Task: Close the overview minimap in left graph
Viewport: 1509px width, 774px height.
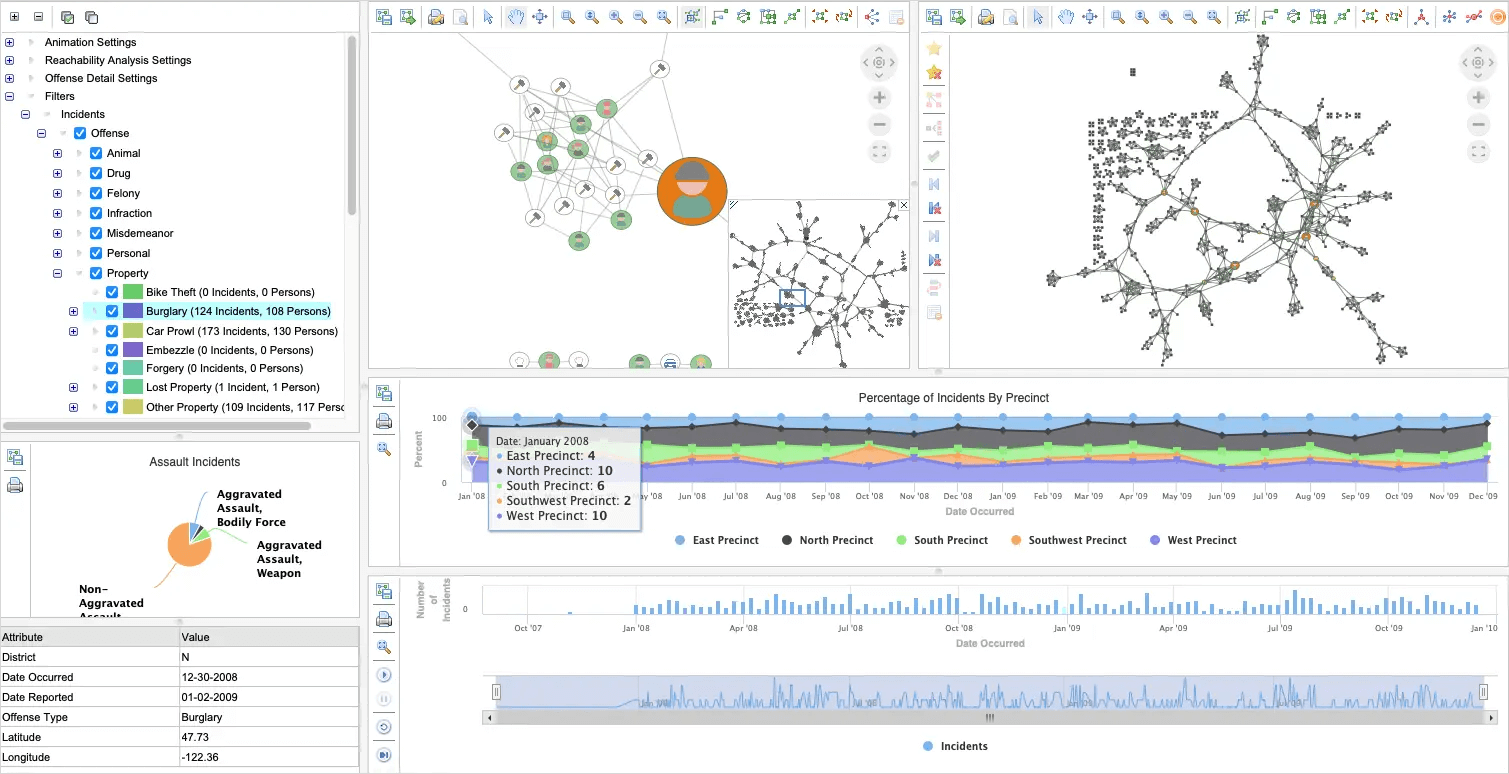Action: click(904, 204)
